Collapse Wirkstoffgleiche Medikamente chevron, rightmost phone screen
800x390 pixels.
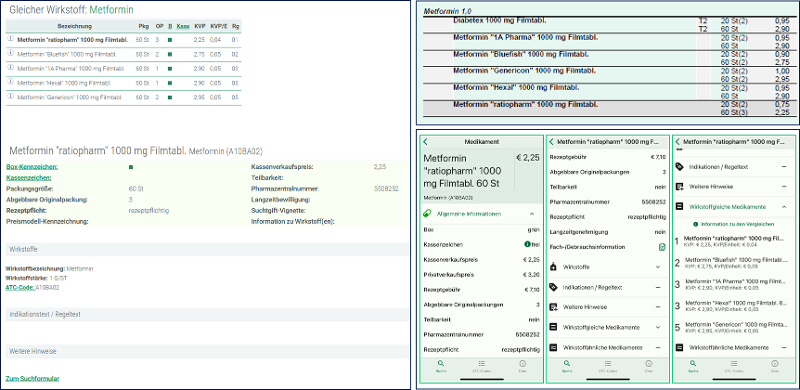pyautogui.click(x=784, y=207)
